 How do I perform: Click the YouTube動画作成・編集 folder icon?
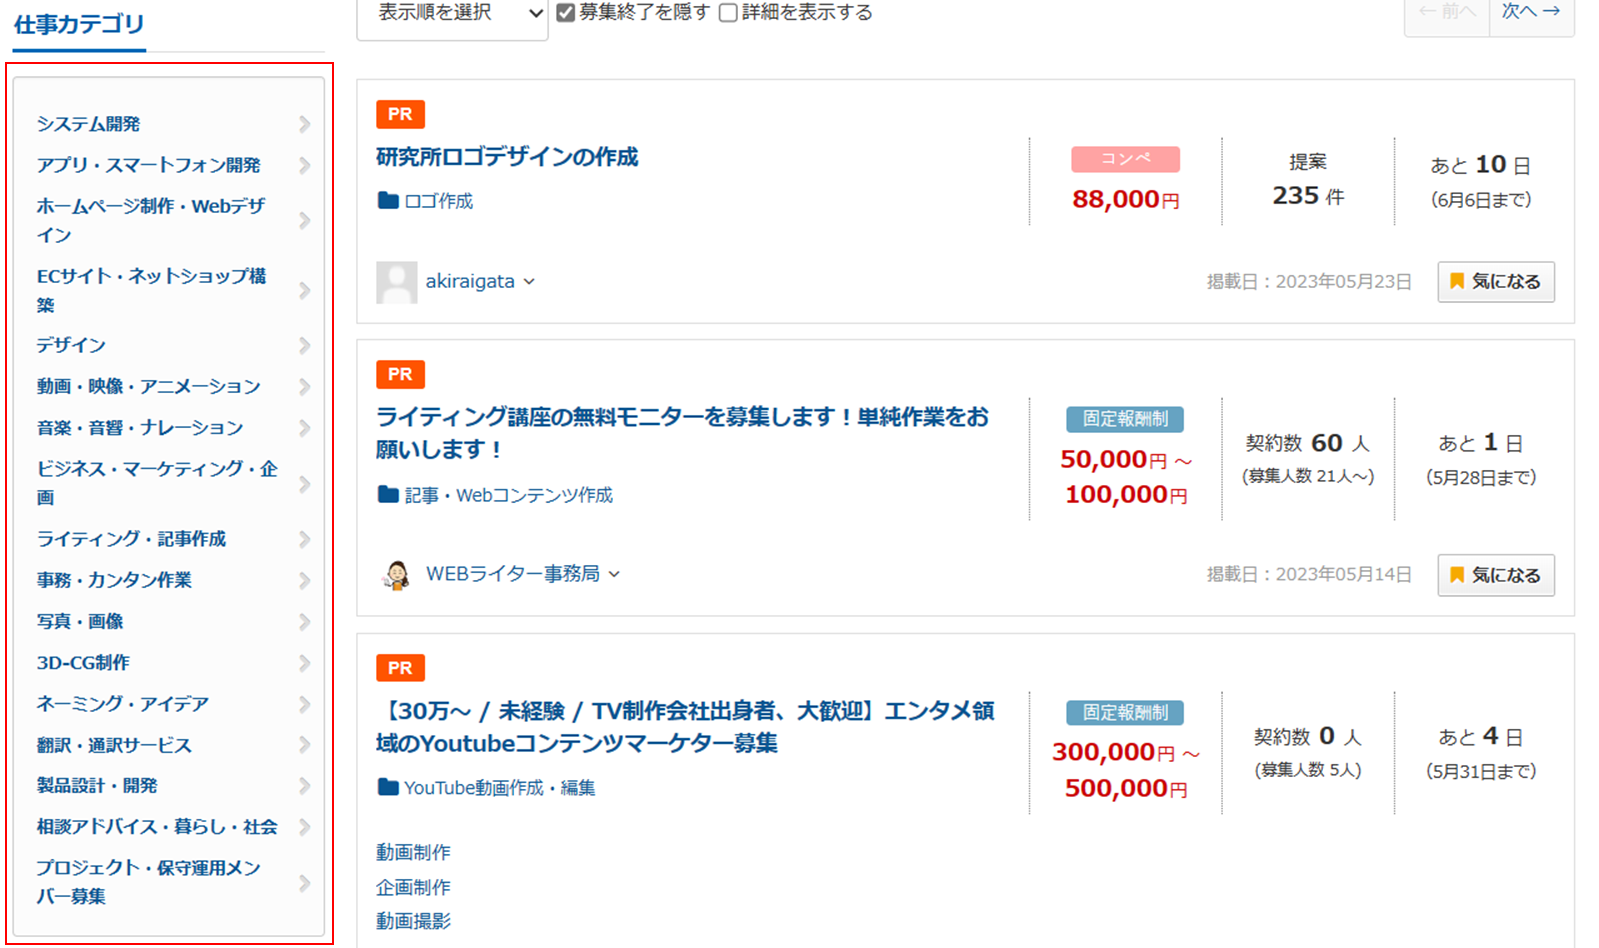(x=388, y=788)
